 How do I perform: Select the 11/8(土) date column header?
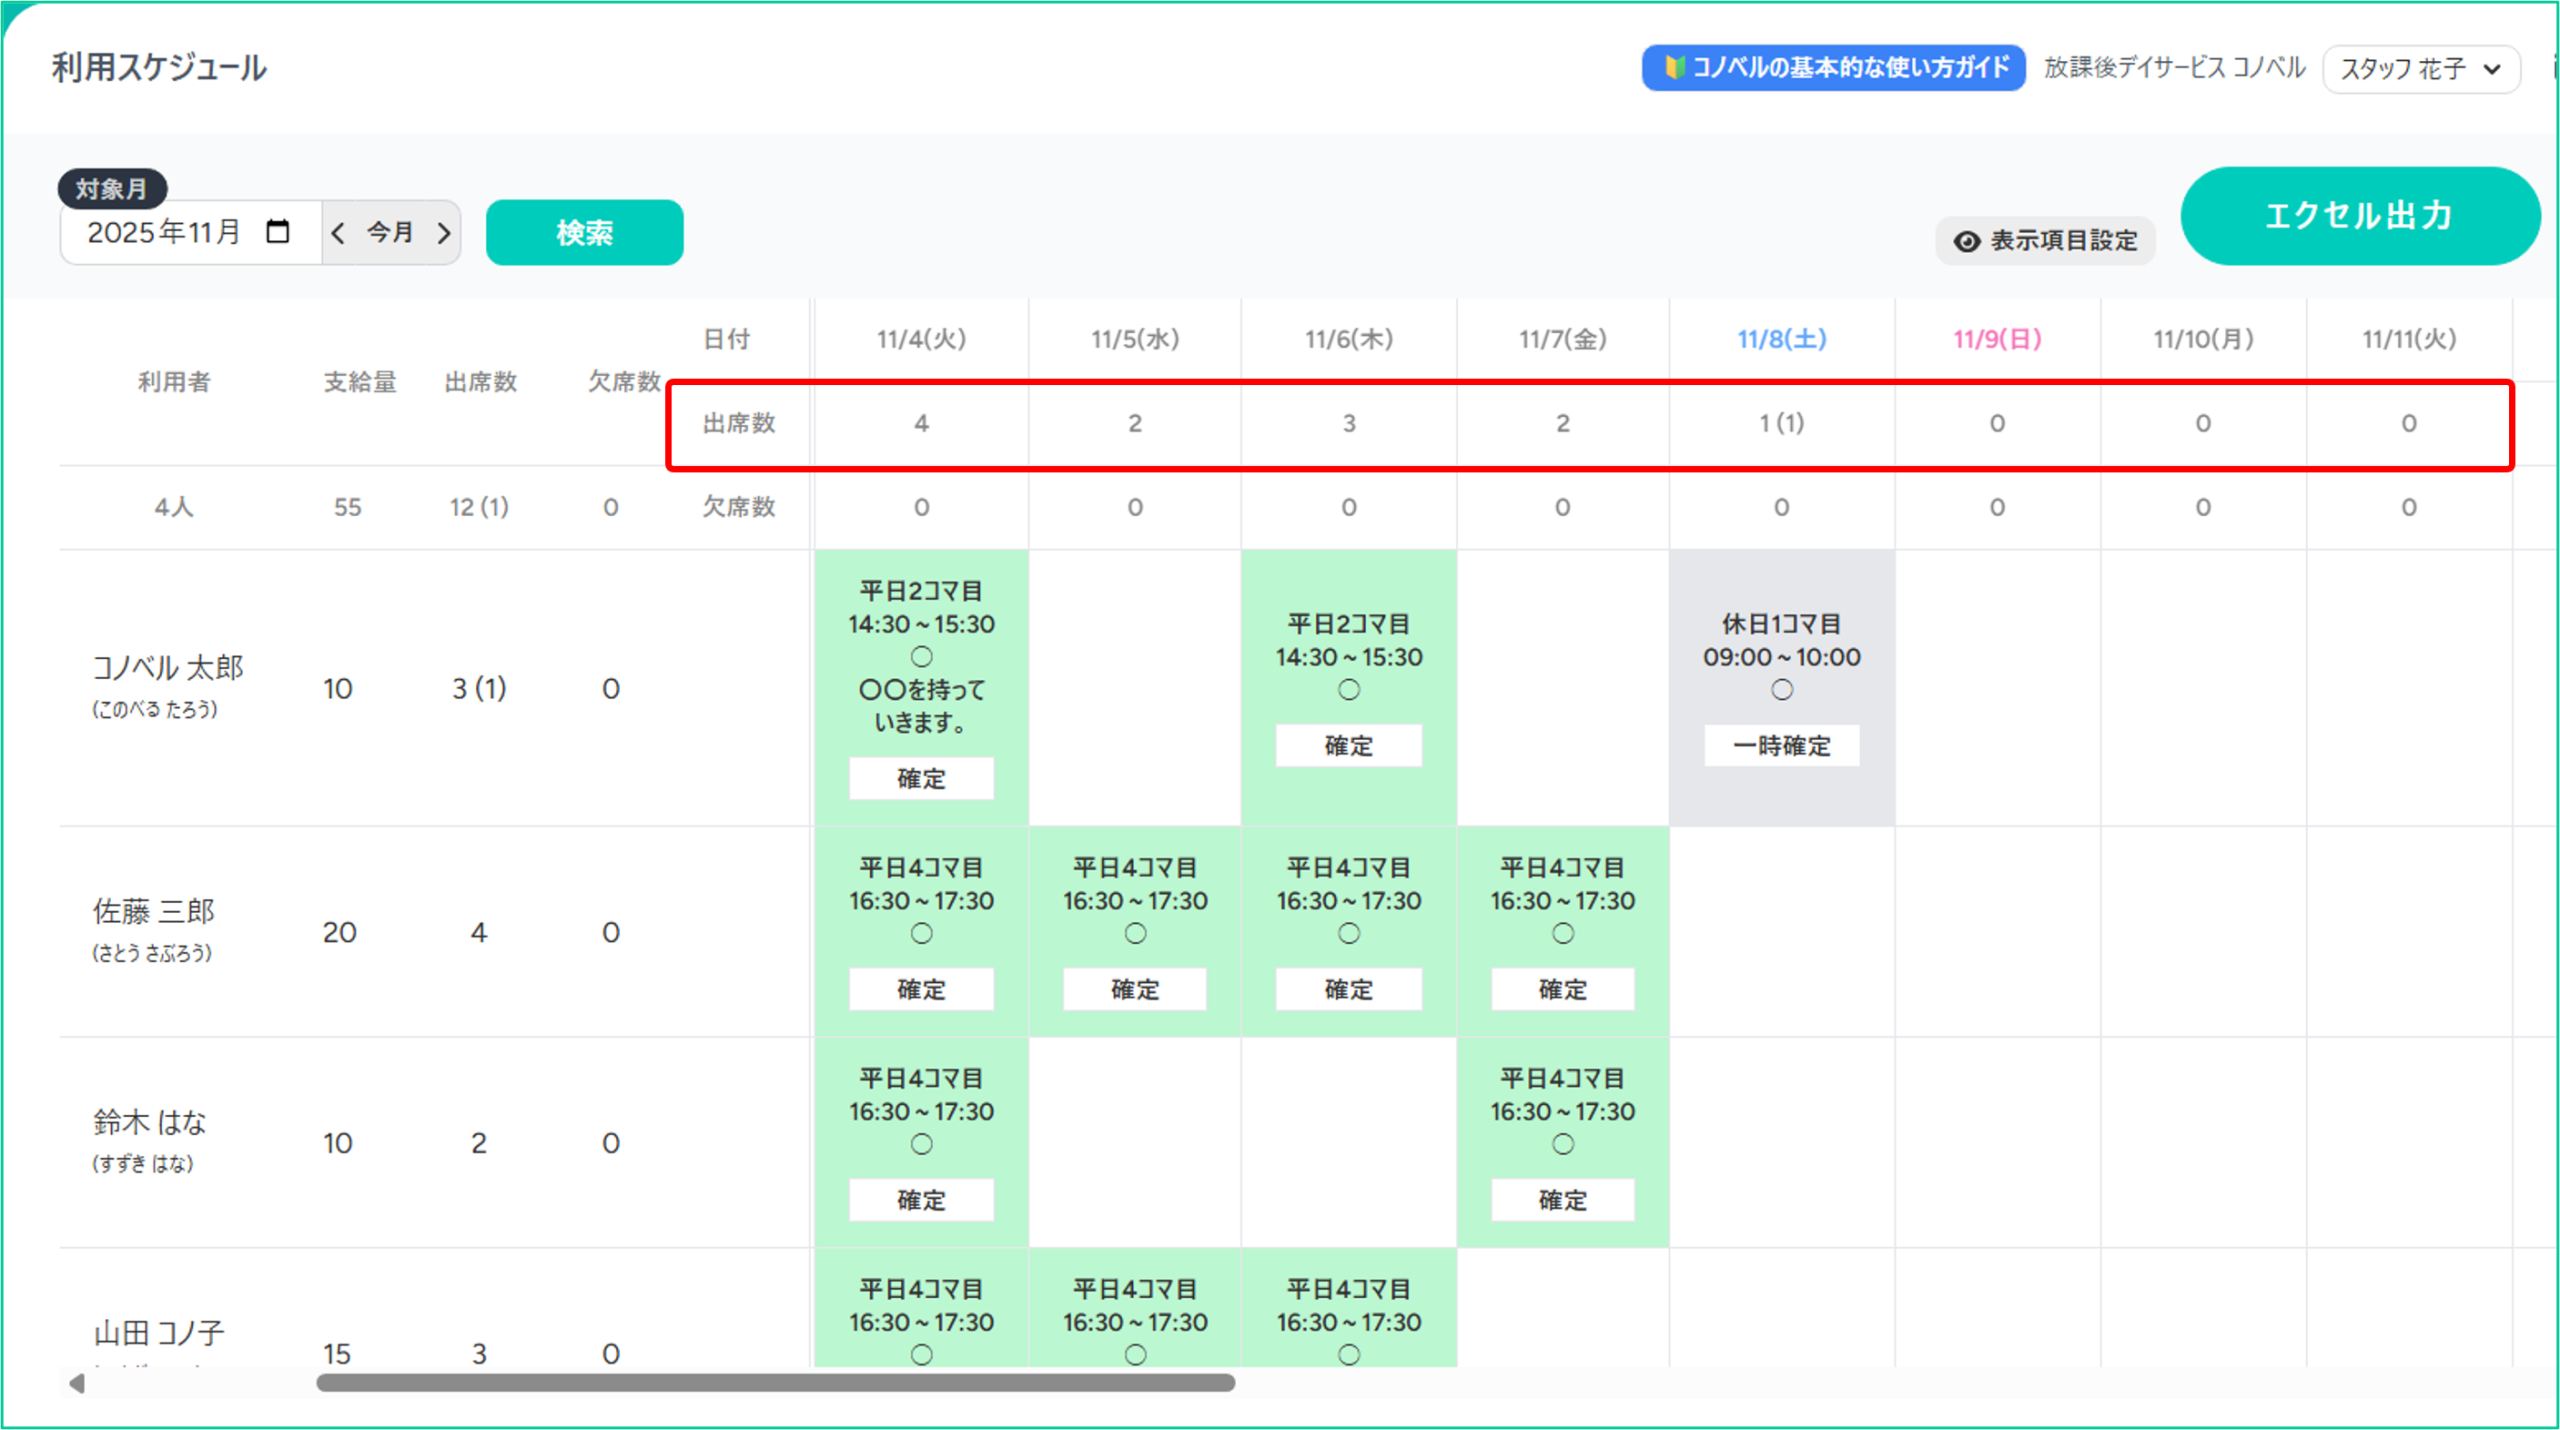[1781, 339]
